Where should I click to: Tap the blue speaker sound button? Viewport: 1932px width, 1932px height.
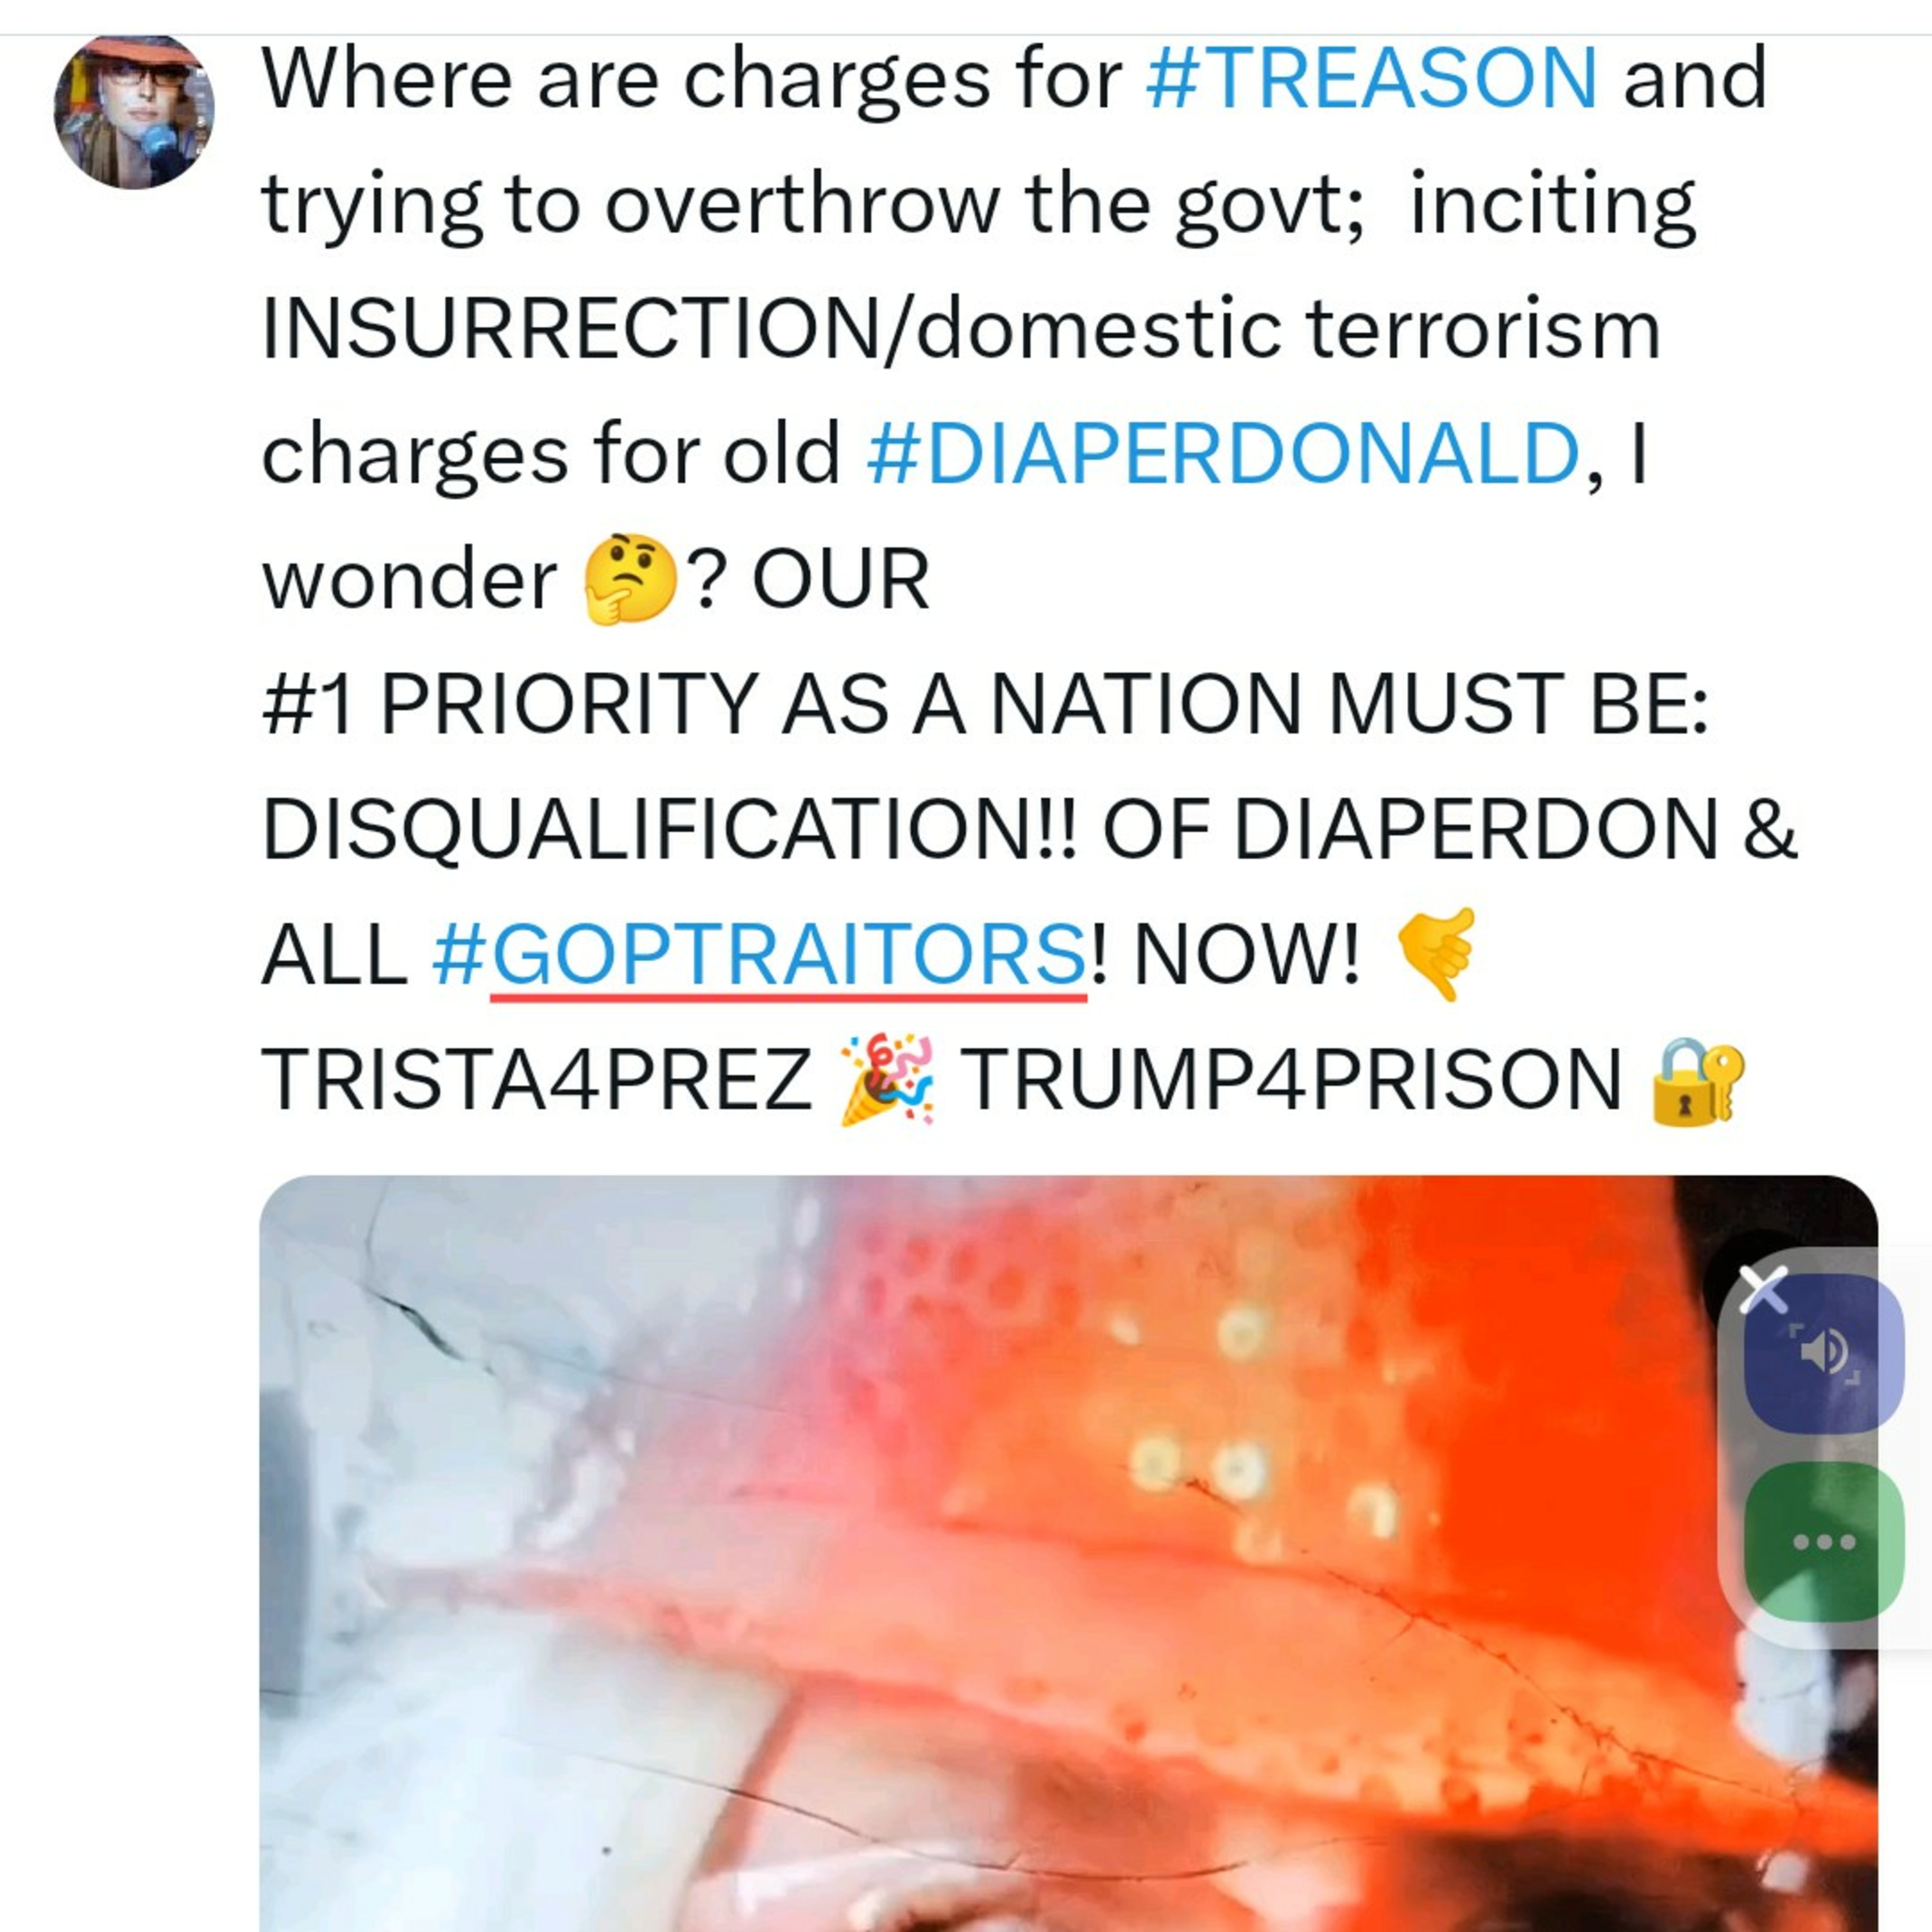(1823, 1353)
